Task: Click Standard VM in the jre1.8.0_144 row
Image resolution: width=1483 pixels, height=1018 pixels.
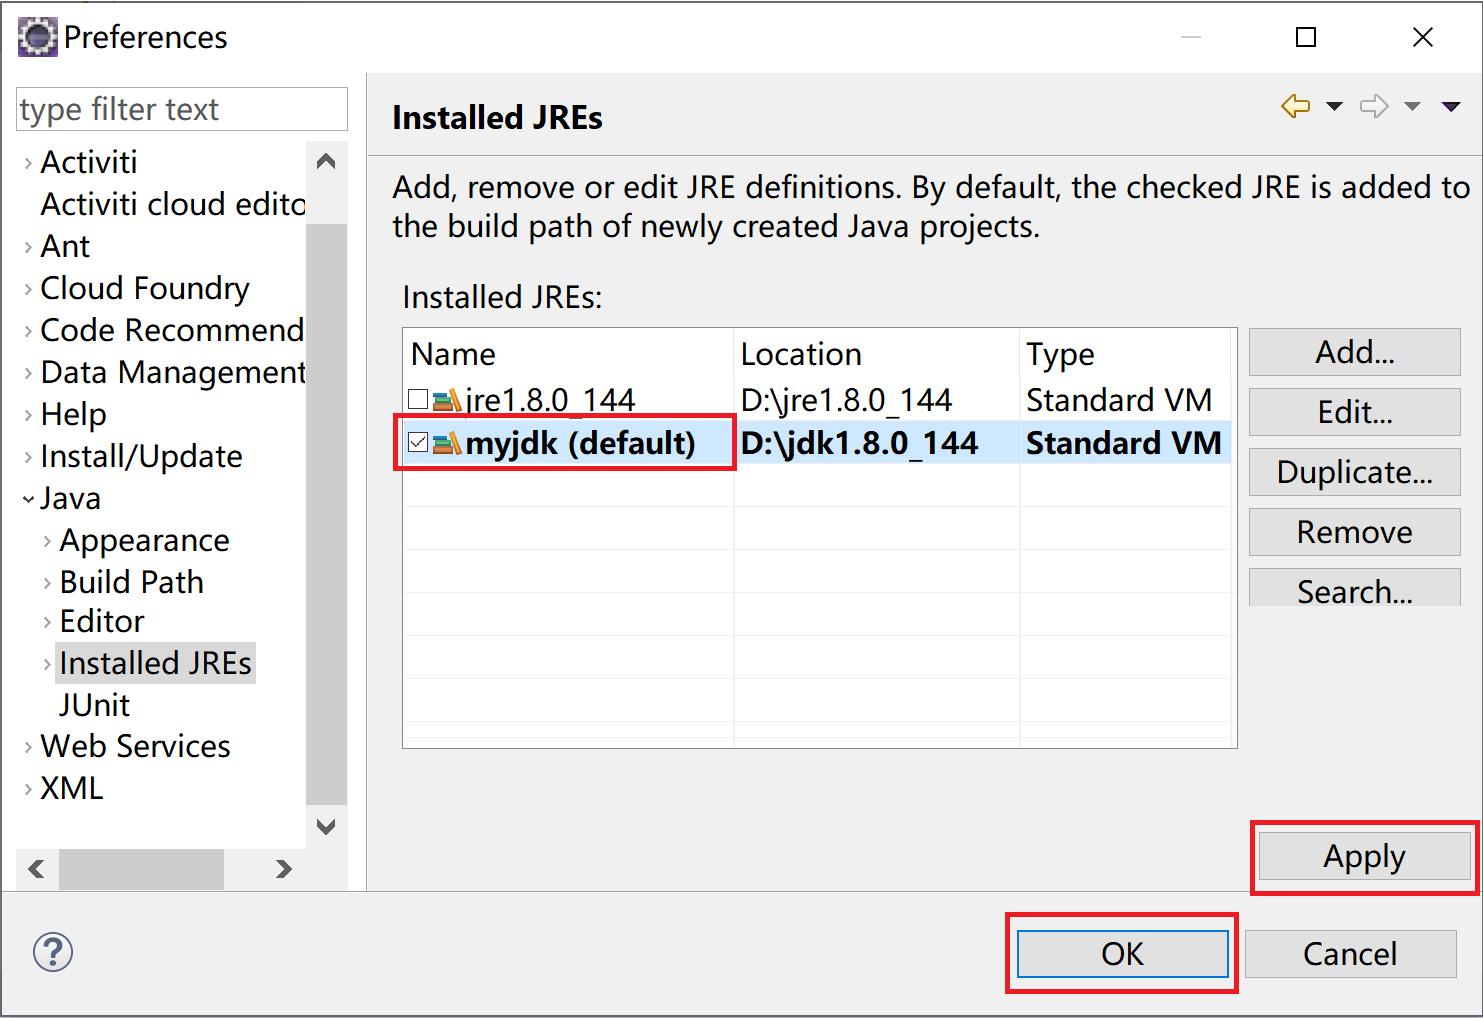Action: [1119, 400]
